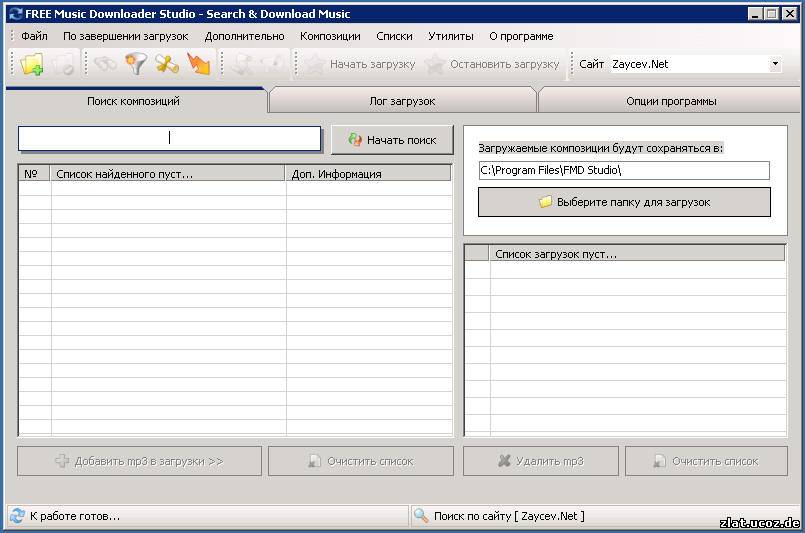The width and height of the screenshot is (805, 533).
Task: Open the Списки menu
Action: pyautogui.click(x=394, y=36)
